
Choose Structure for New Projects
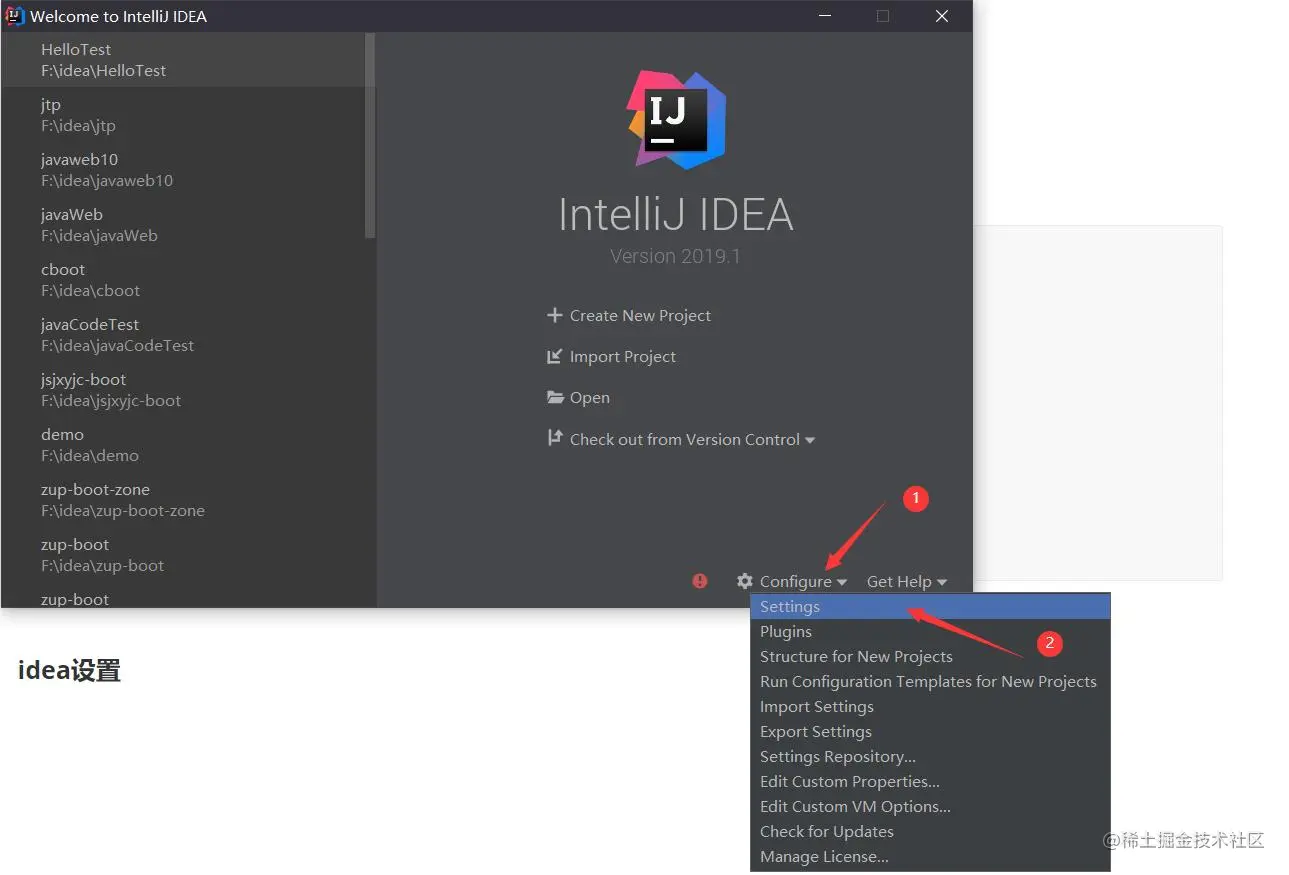coord(930,656)
